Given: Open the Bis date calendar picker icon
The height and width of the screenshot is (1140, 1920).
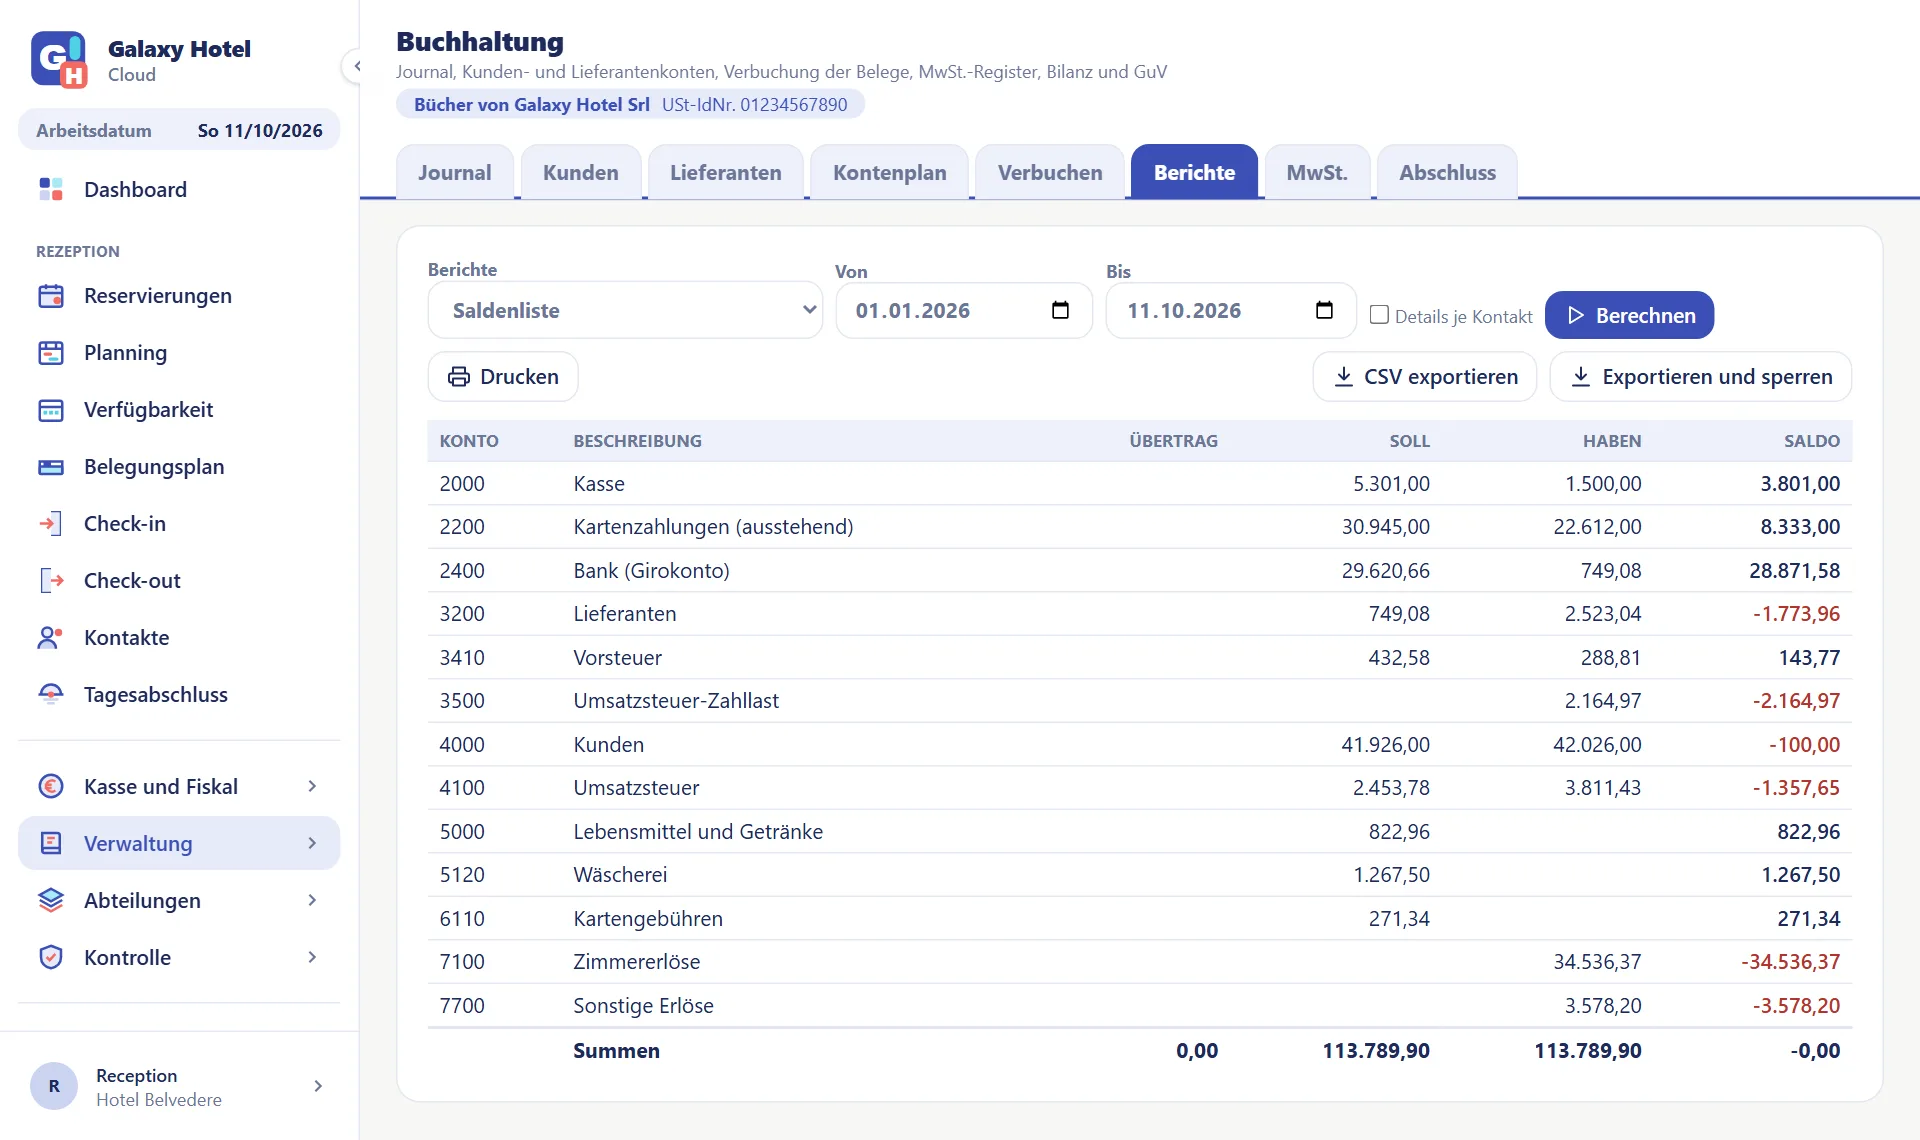Looking at the screenshot, I should (1324, 310).
